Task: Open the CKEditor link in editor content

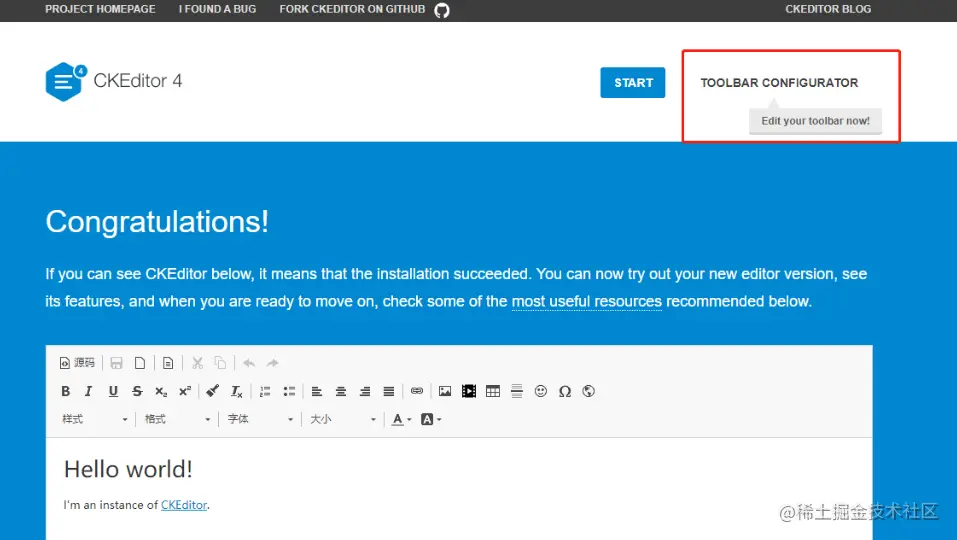Action: [x=184, y=505]
